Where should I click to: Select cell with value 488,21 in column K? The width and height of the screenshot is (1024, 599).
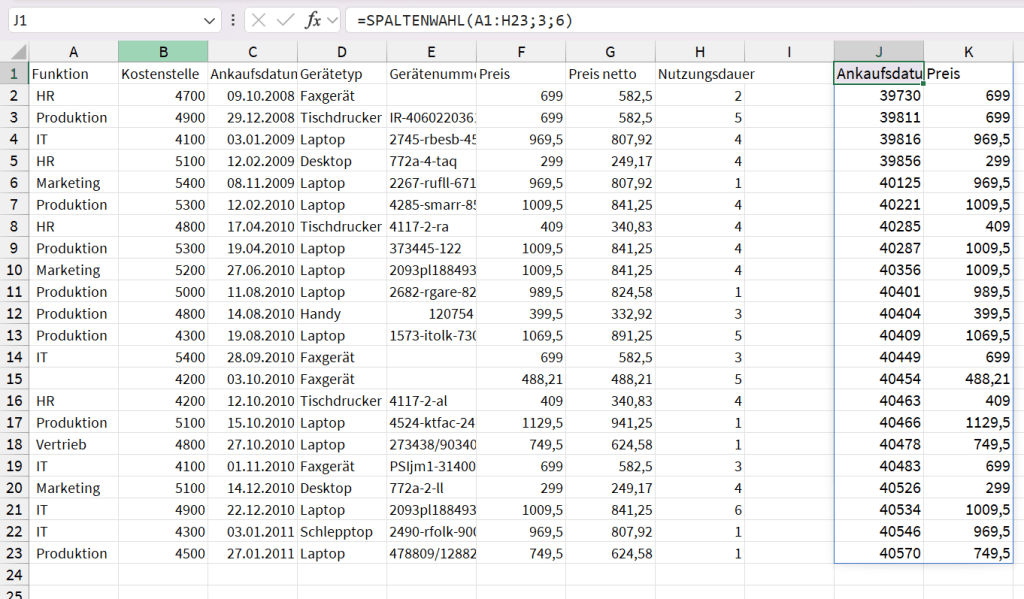[967, 379]
